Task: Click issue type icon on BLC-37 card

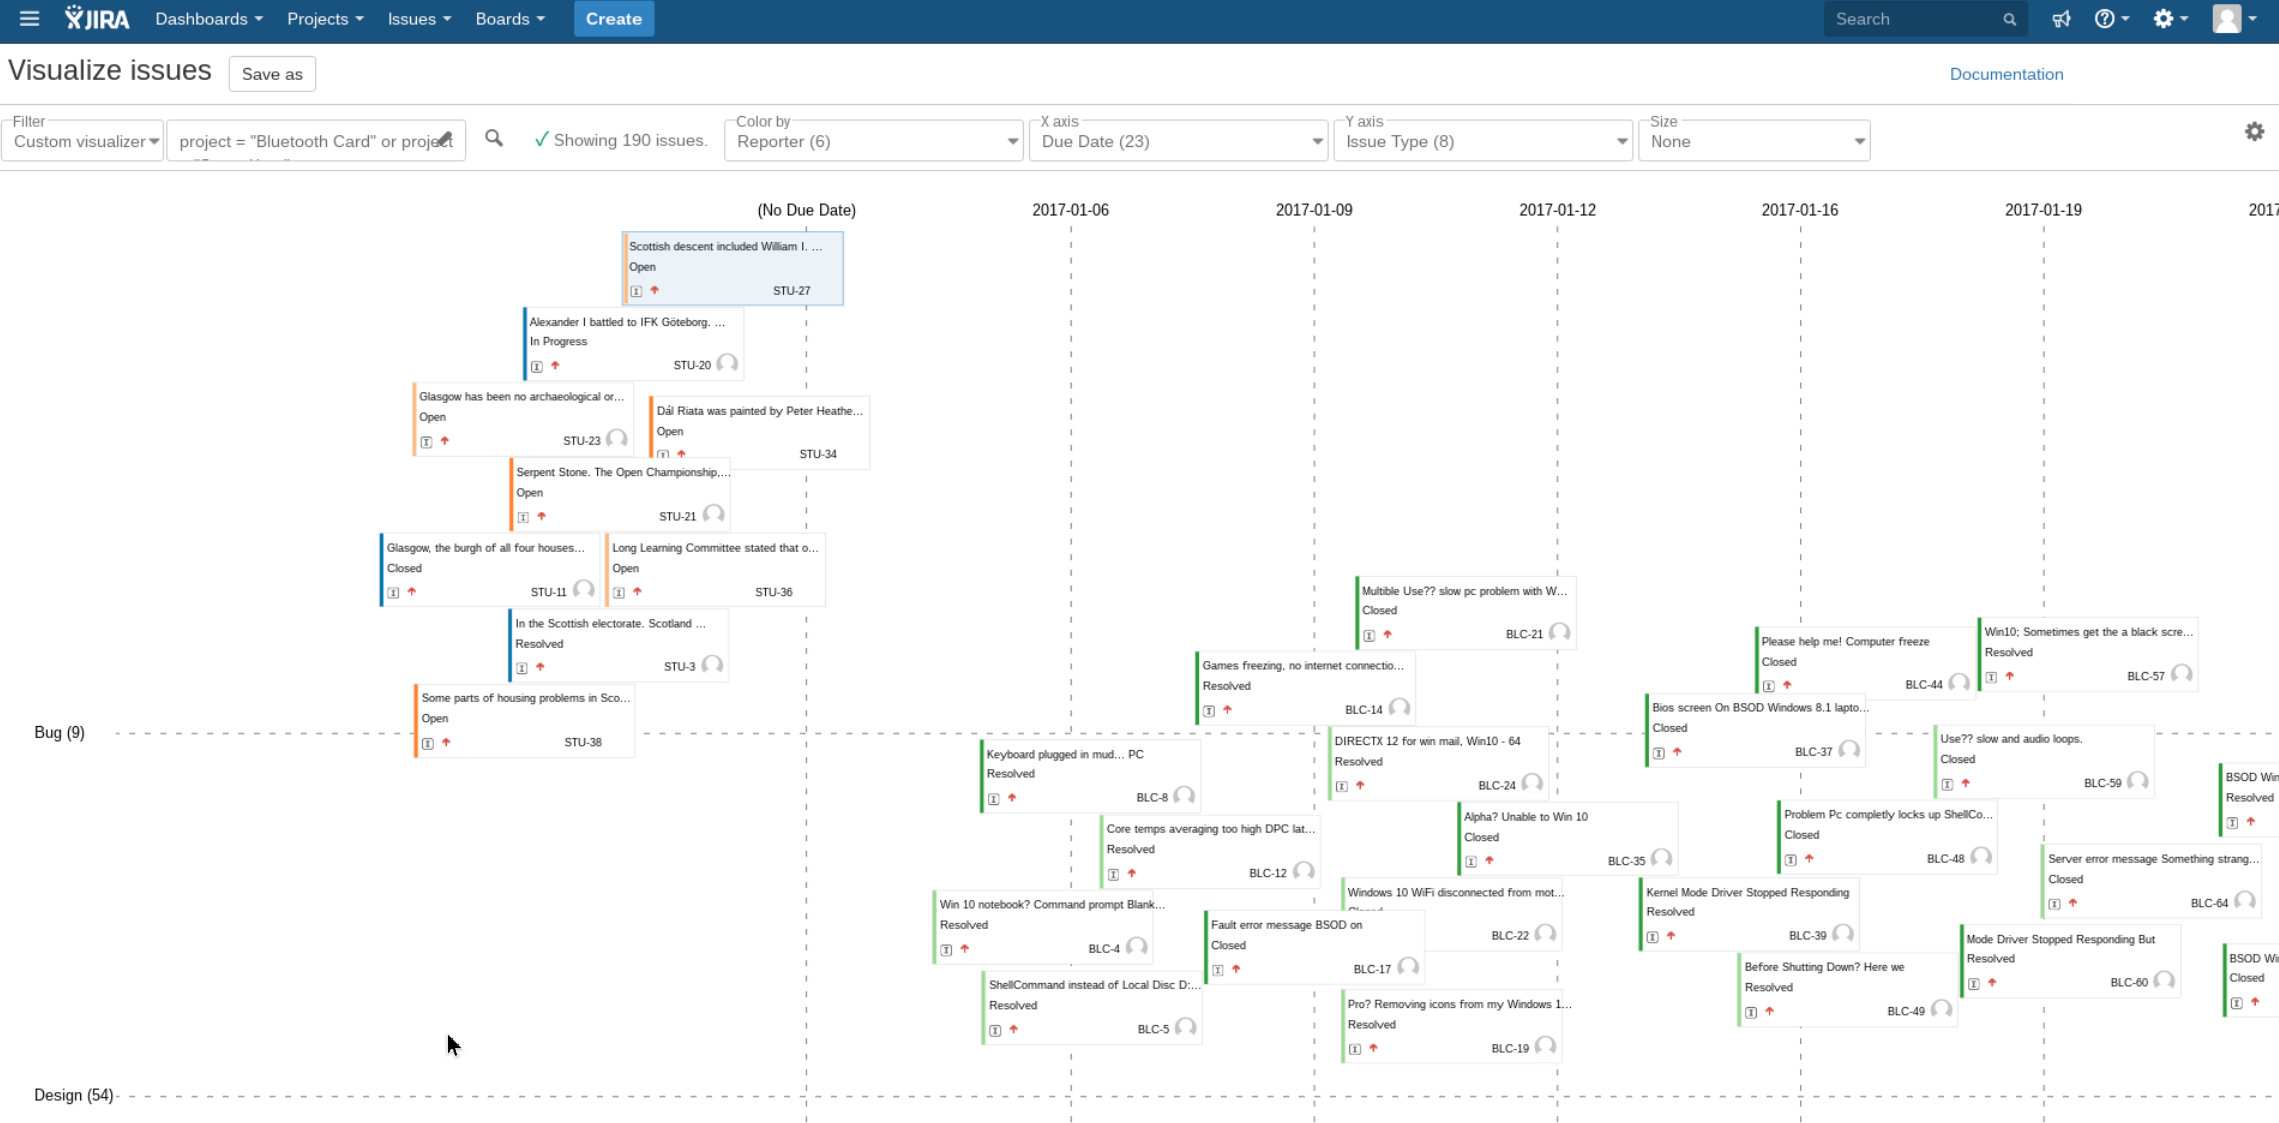Action: pos(1659,753)
